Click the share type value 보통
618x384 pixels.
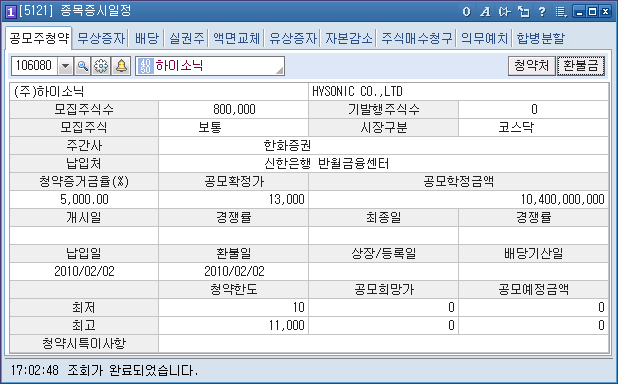point(210,127)
